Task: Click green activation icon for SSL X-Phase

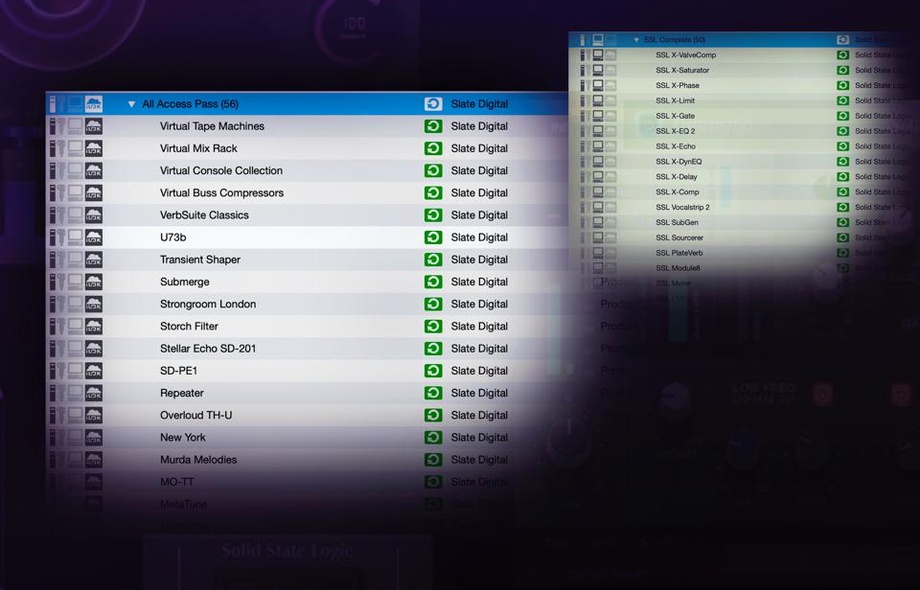Action: 843,86
